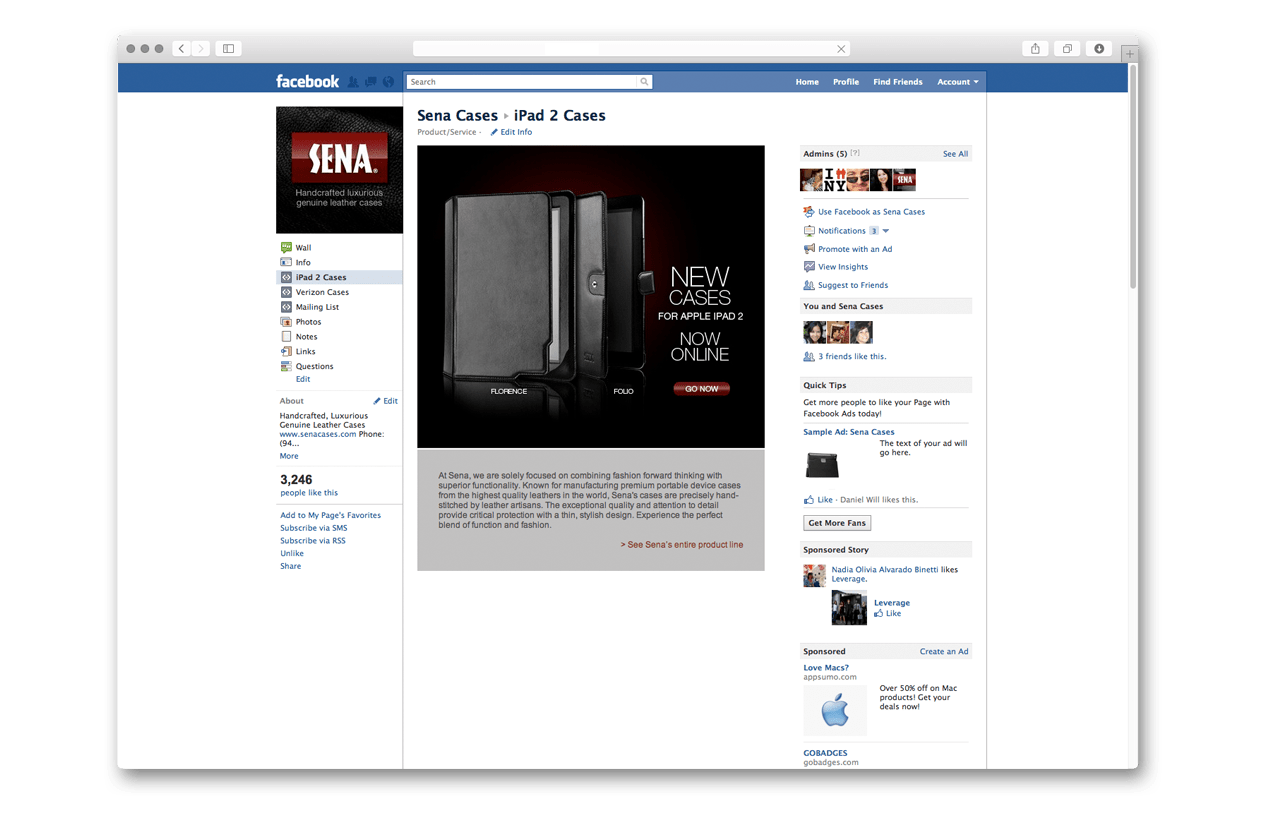Click Subscribe via SMS link
This screenshot has width=1261, height=832.
[x=314, y=528]
